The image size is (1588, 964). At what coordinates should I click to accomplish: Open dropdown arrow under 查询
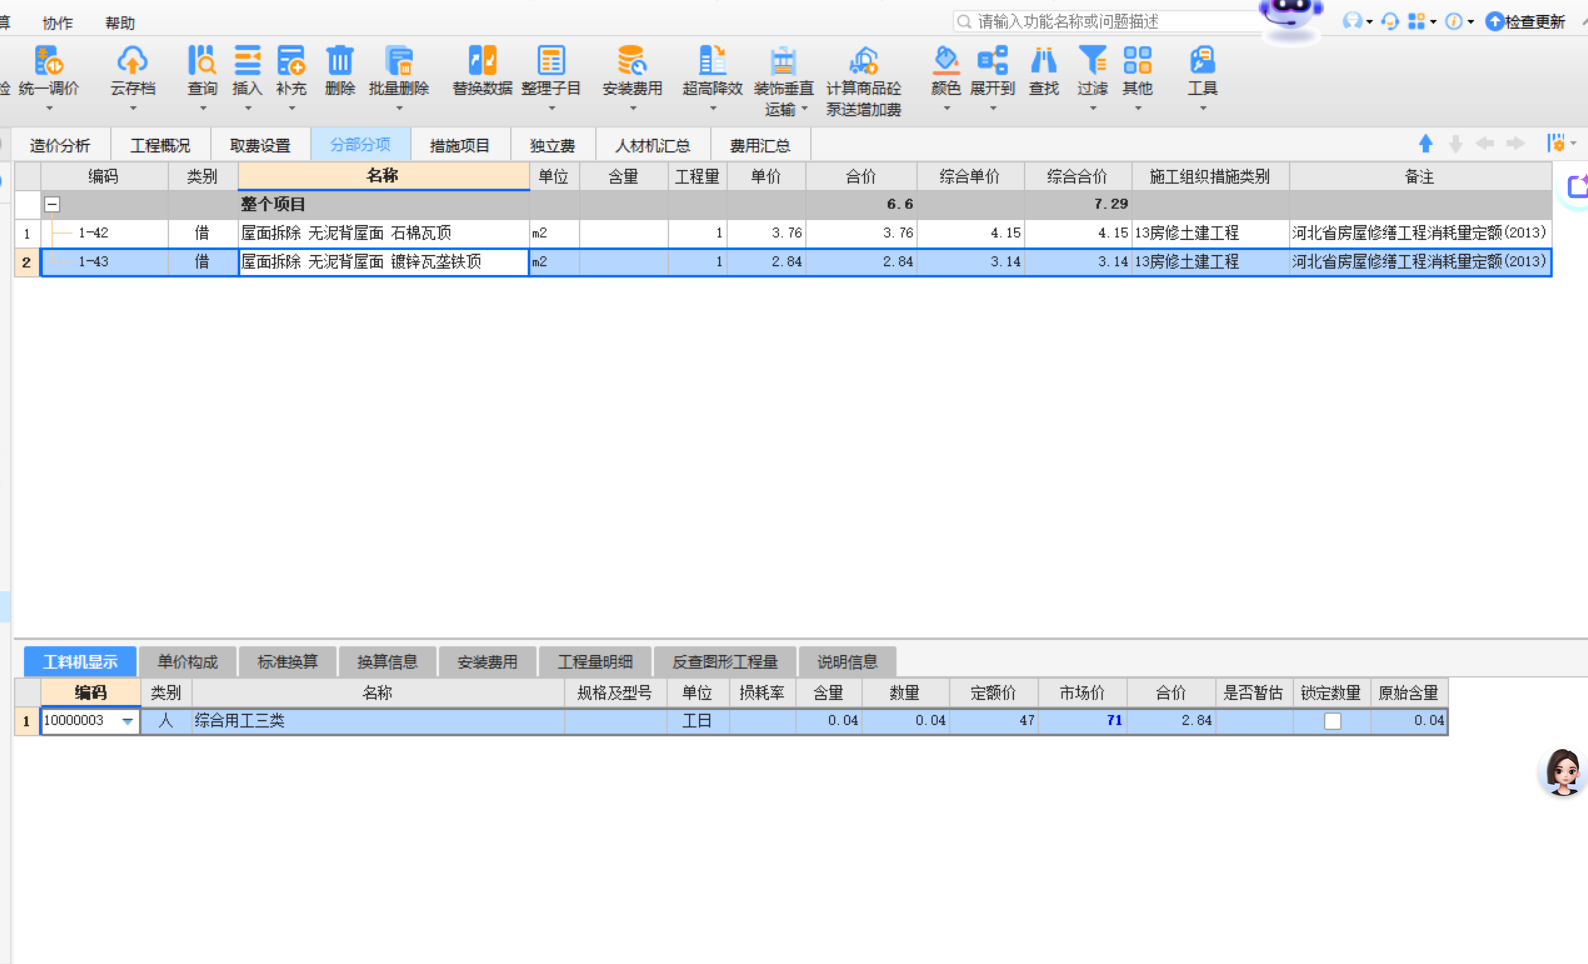202,108
